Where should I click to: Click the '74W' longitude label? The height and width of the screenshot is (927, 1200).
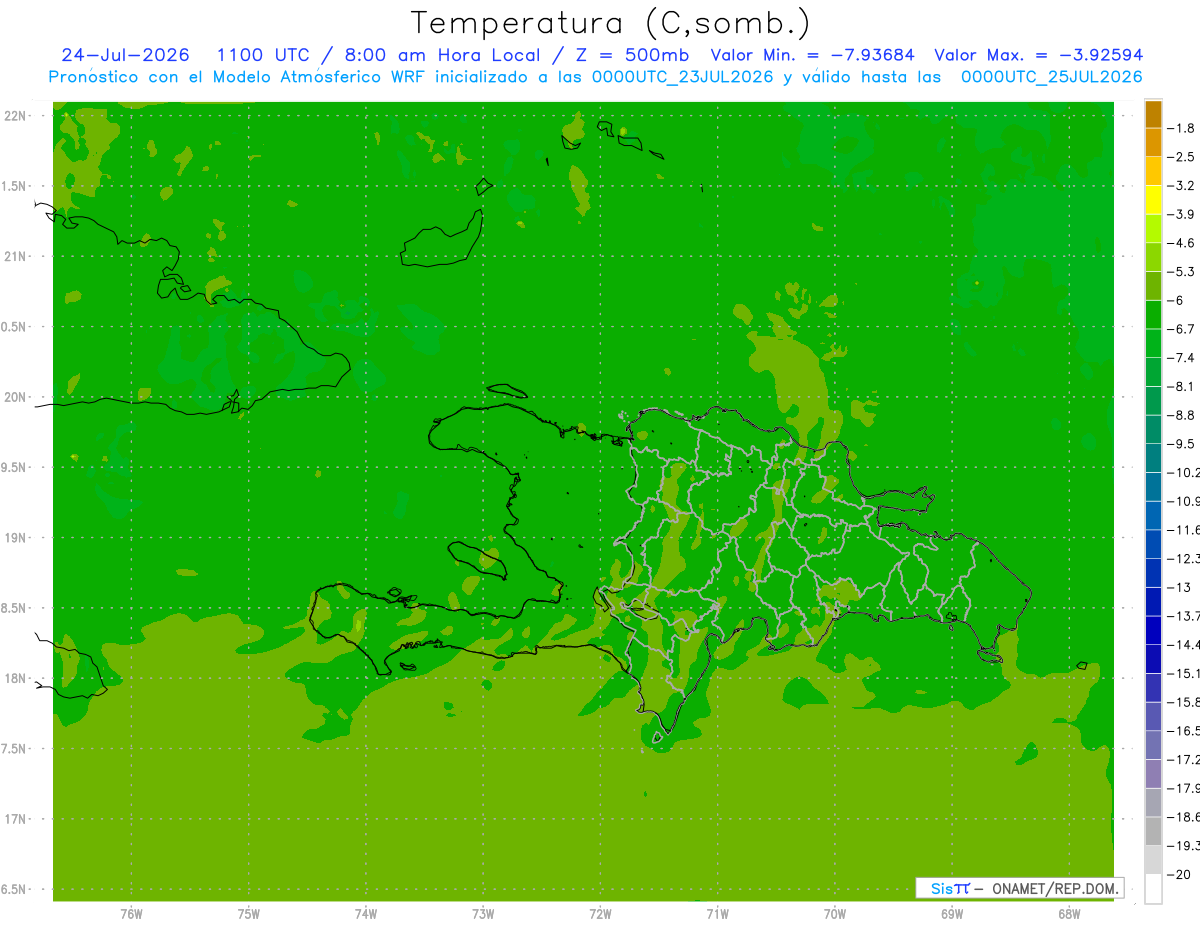[x=365, y=914]
